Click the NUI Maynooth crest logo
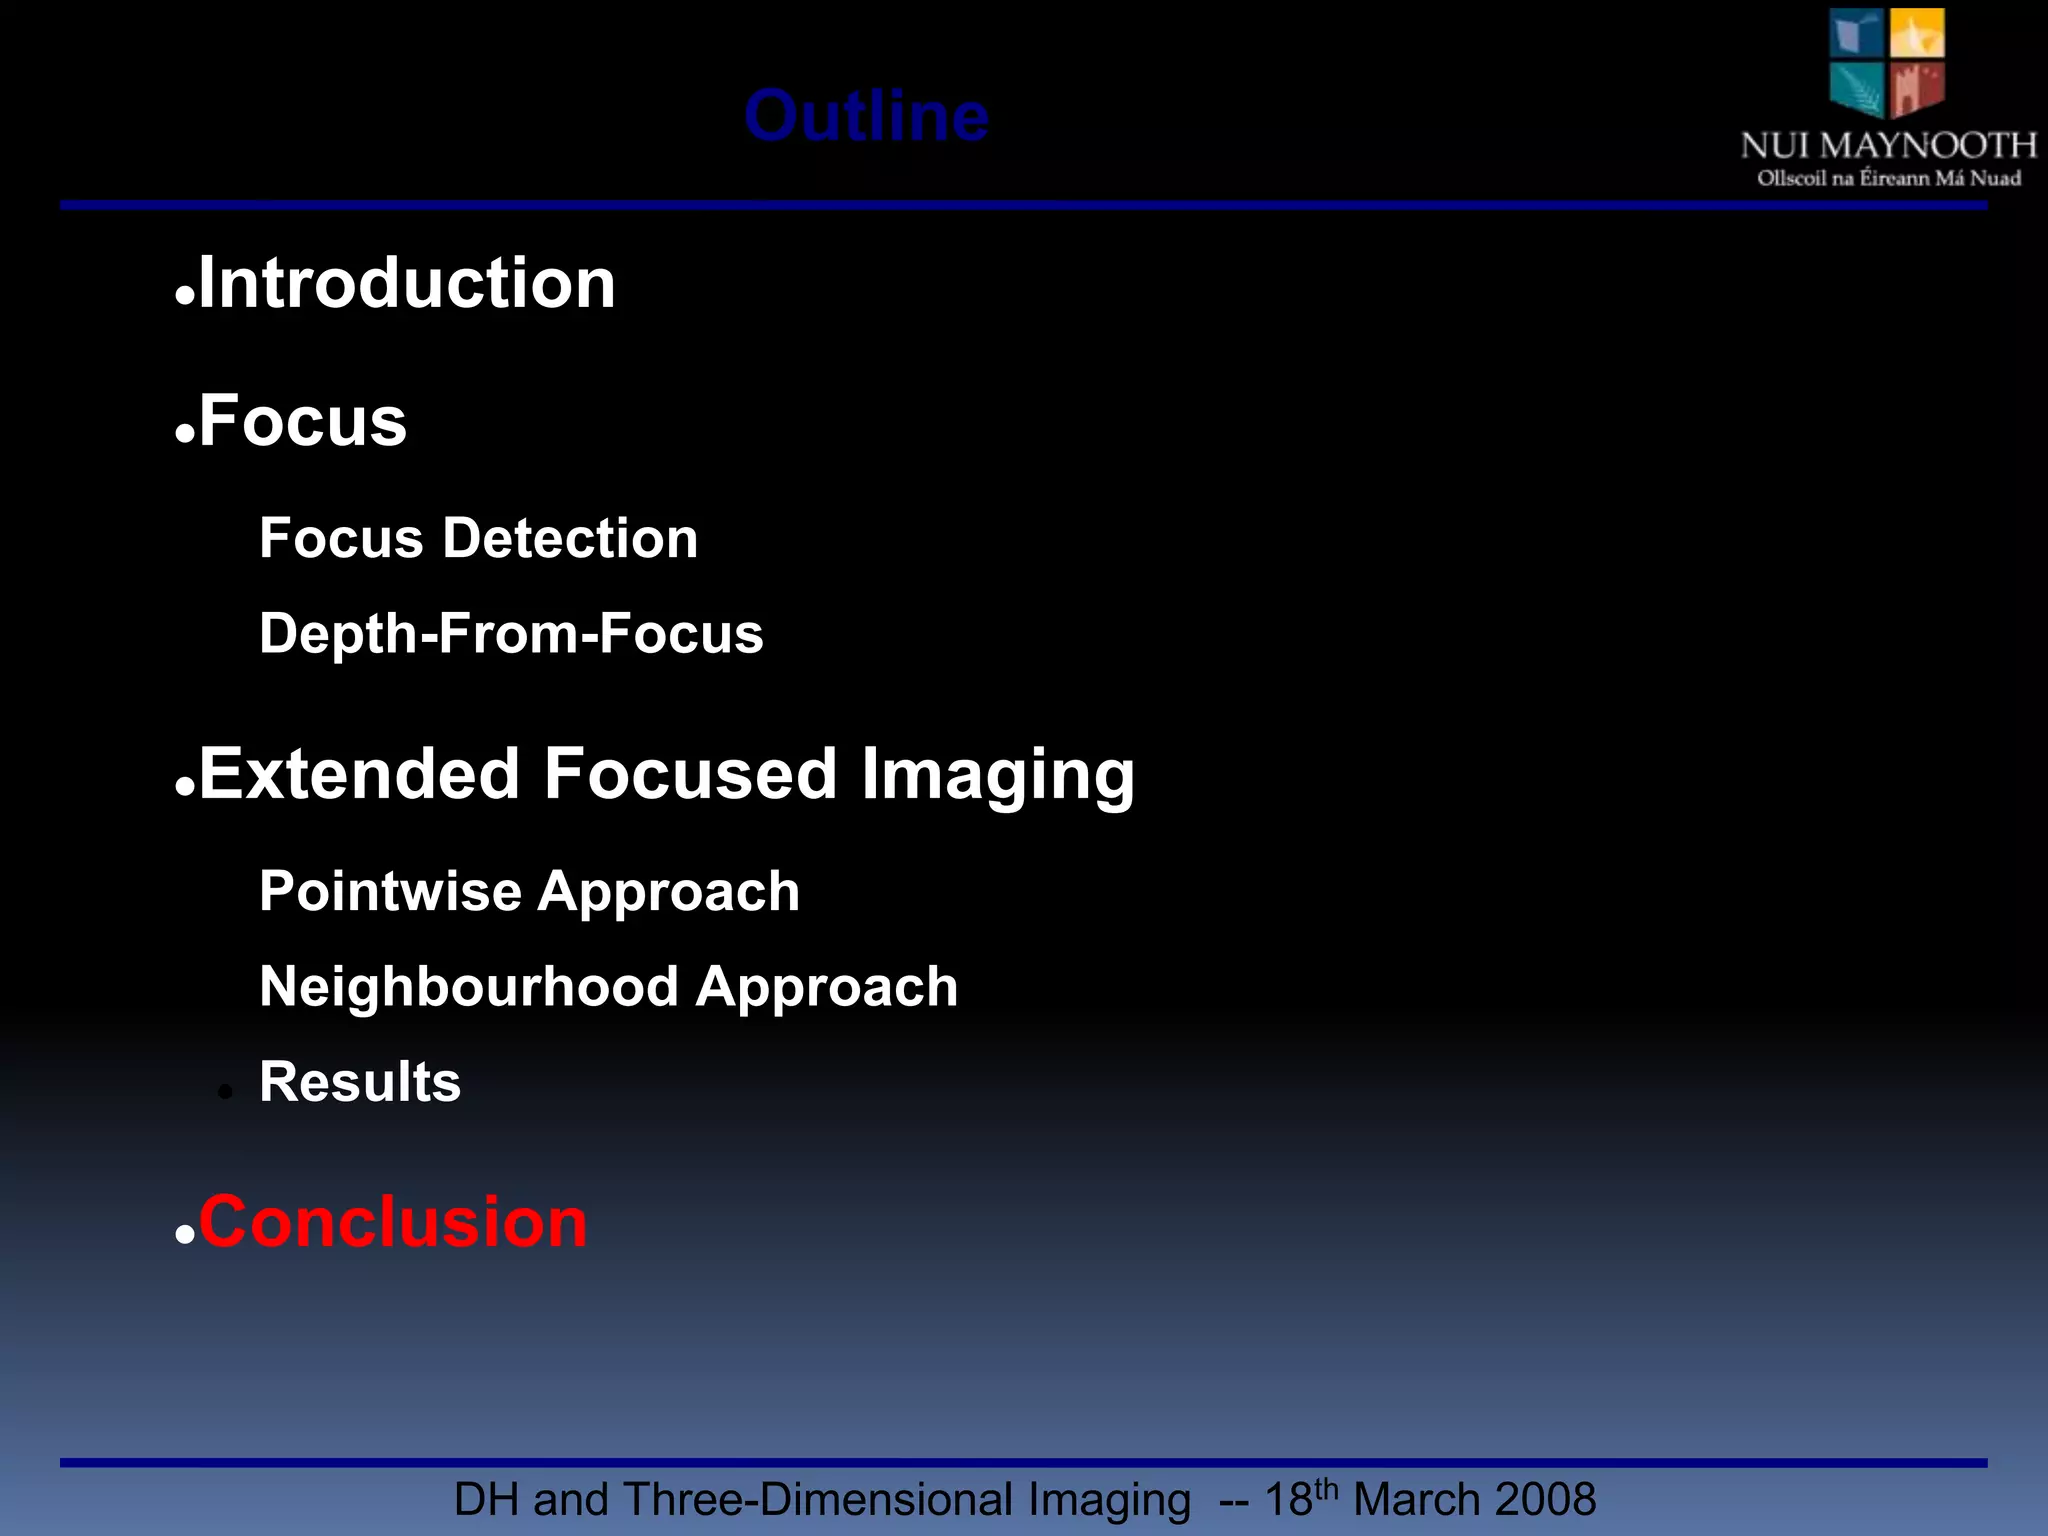 [1887, 63]
